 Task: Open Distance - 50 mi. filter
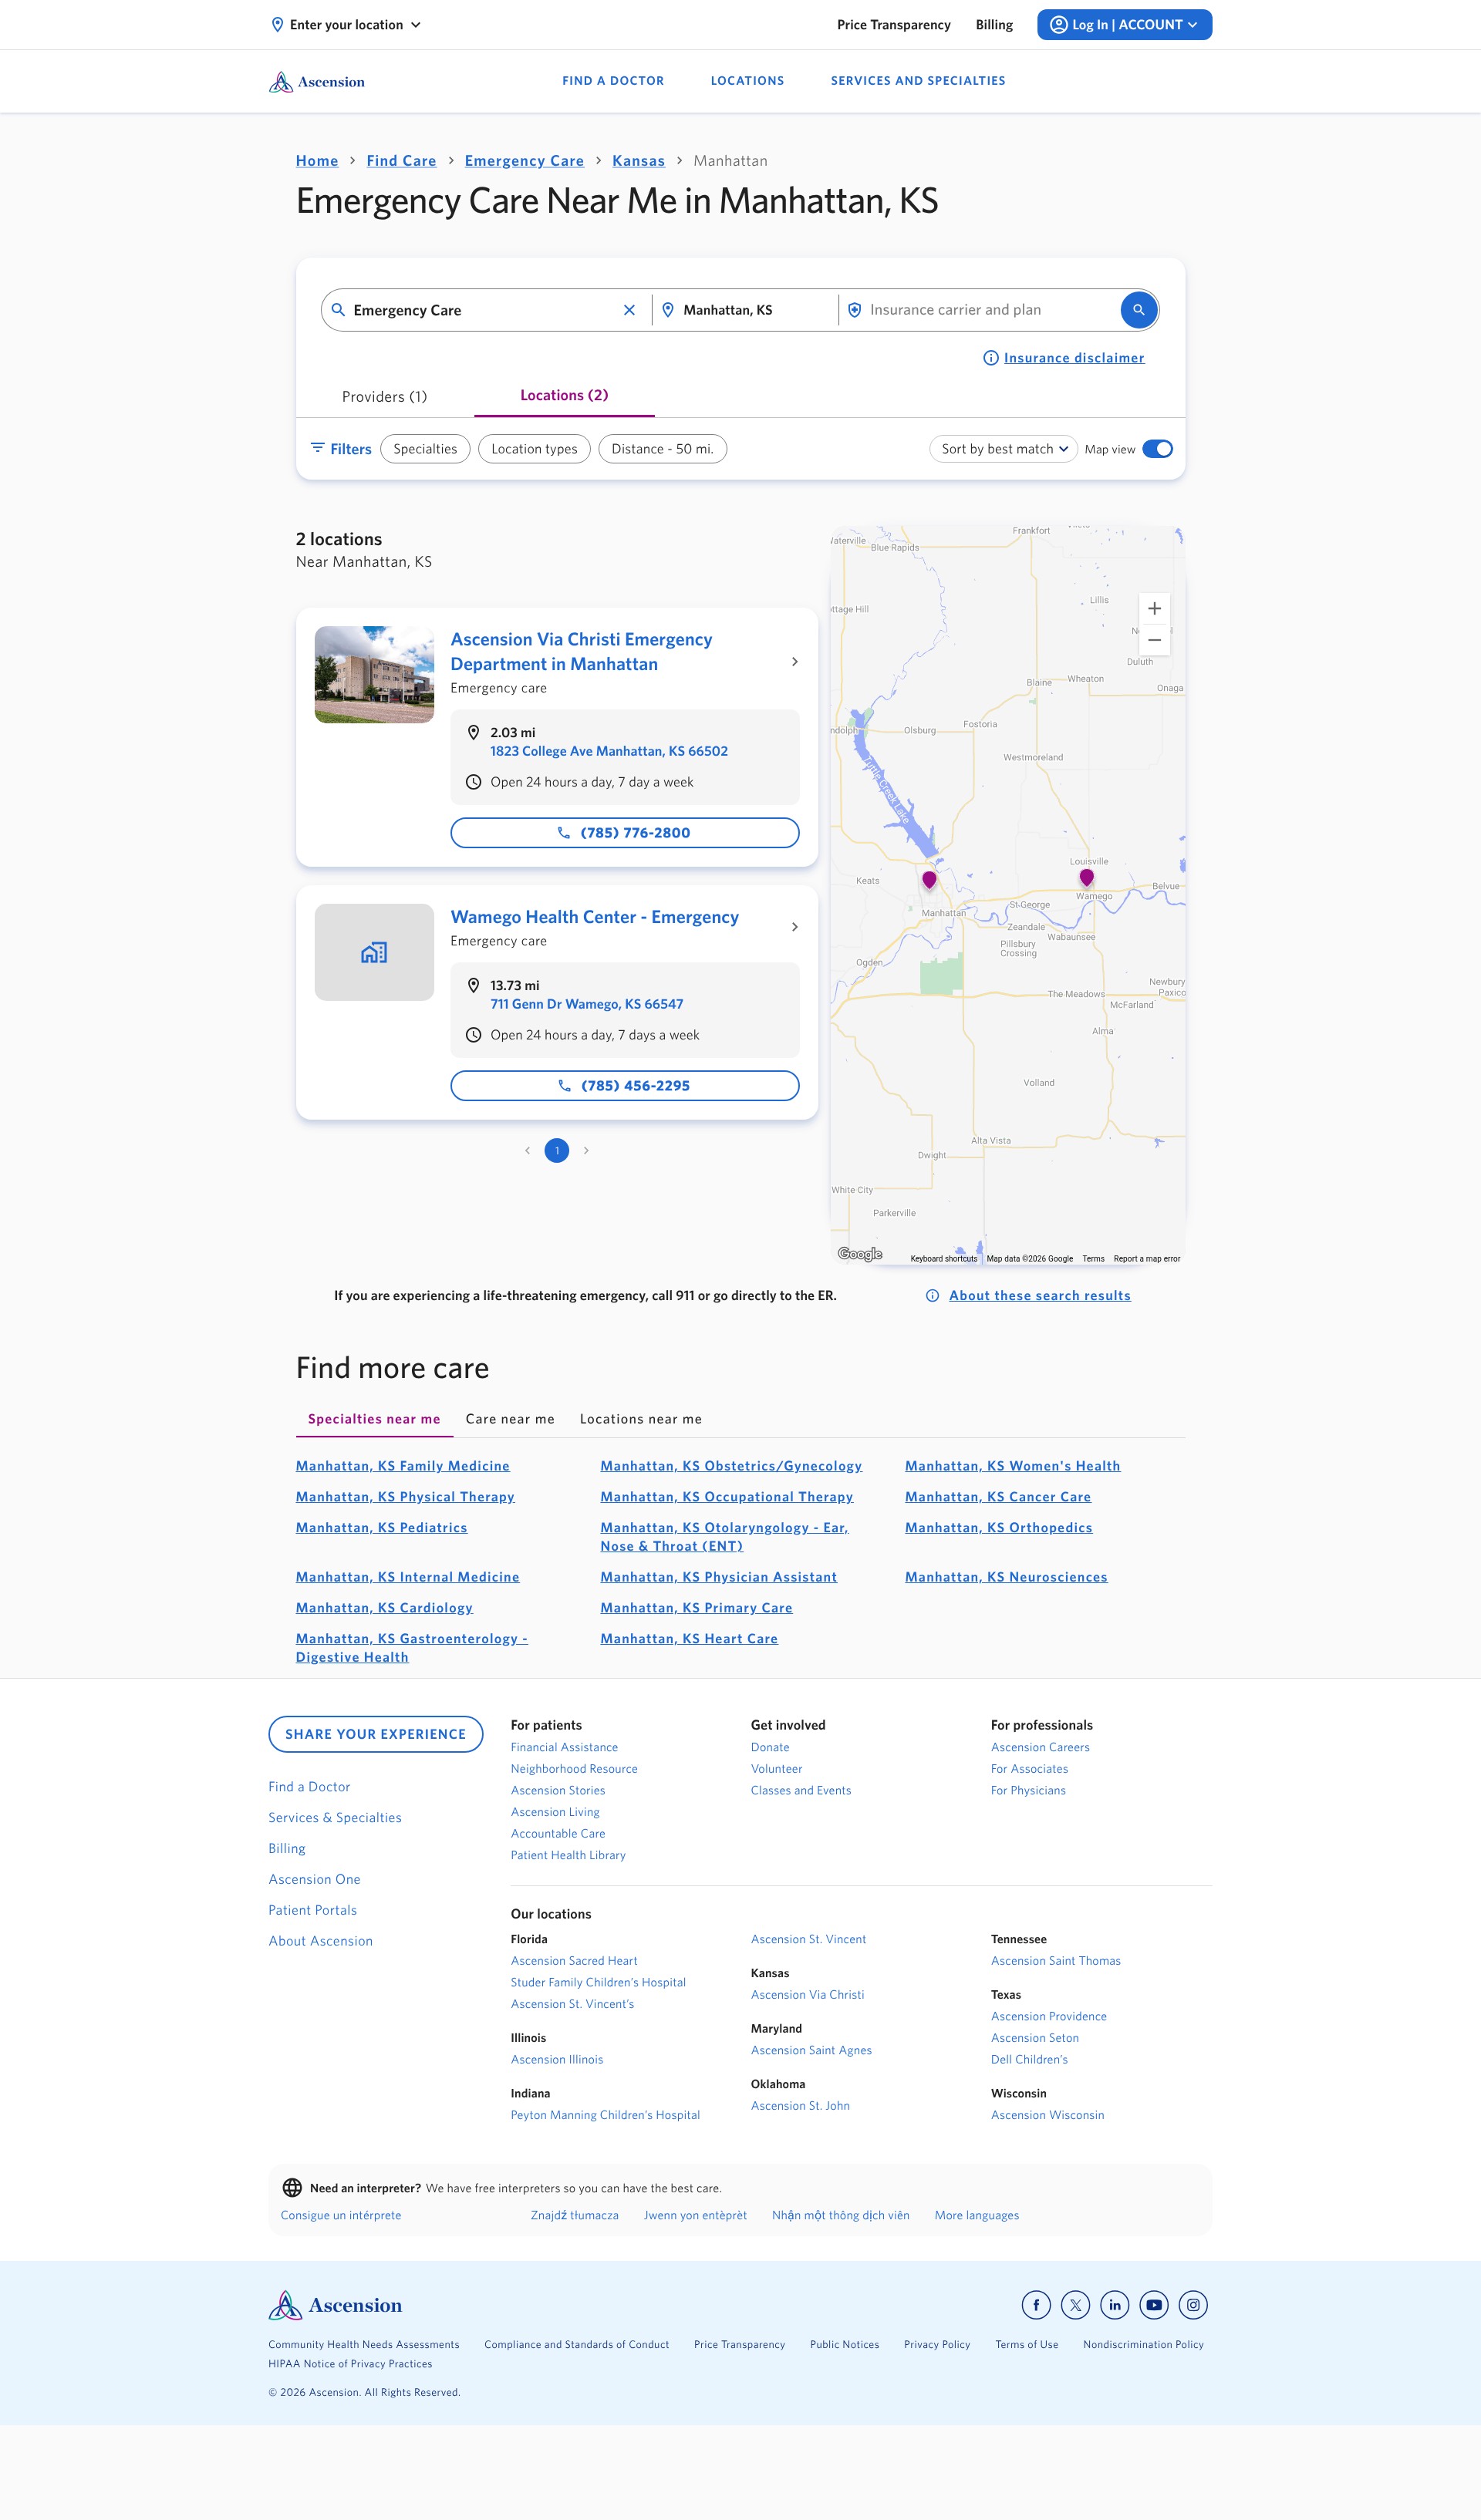pos(662,449)
